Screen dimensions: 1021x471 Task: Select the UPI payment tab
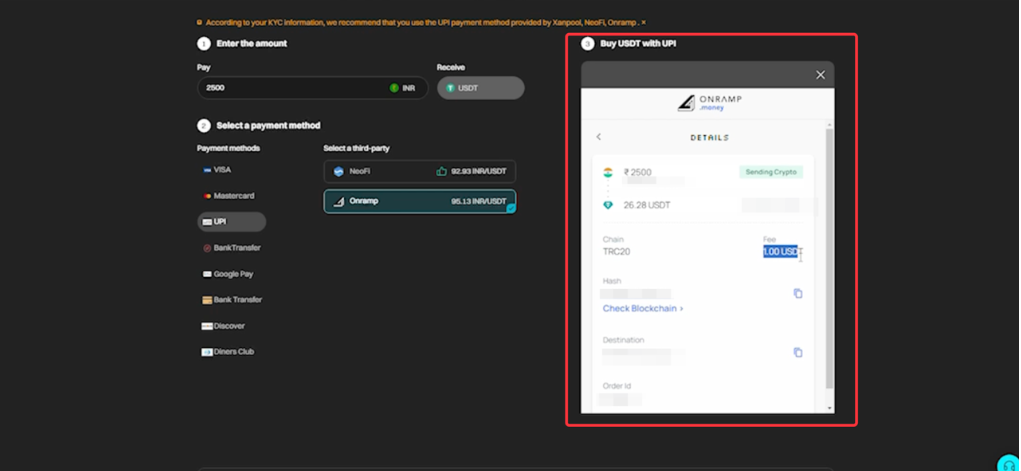pos(231,222)
